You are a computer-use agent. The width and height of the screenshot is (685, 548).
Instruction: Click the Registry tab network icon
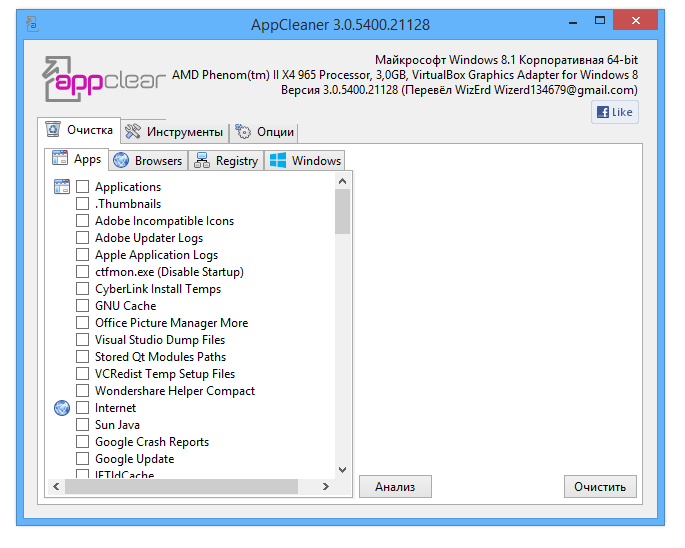click(x=202, y=160)
